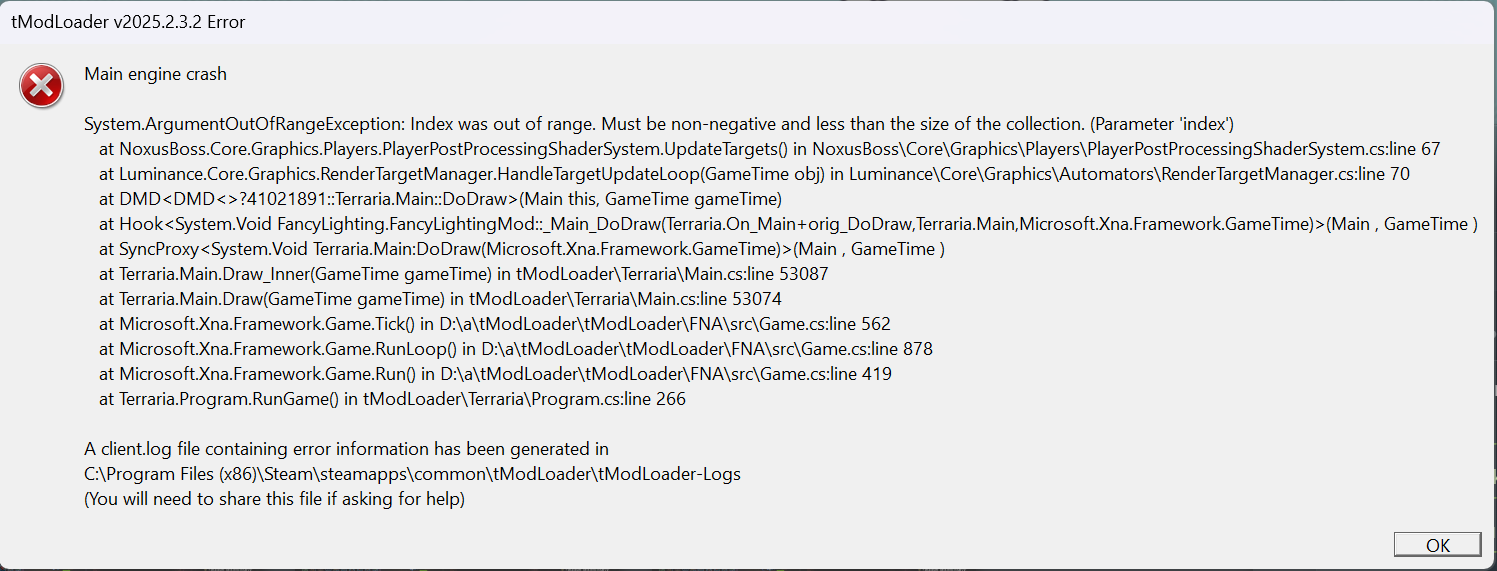The image size is (1497, 571).
Task: Click the 'Main engine crash' heading
Action: [x=155, y=74]
